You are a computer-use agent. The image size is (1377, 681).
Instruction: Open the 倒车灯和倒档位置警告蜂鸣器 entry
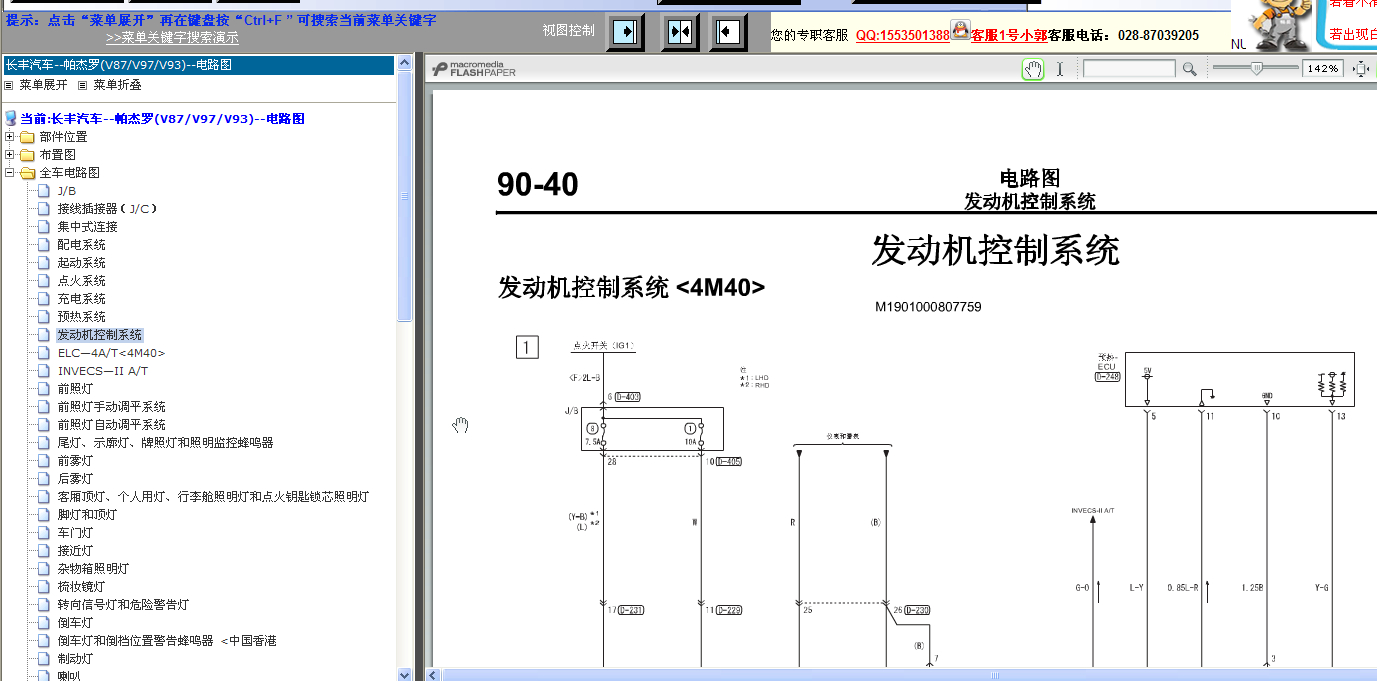[167, 640]
